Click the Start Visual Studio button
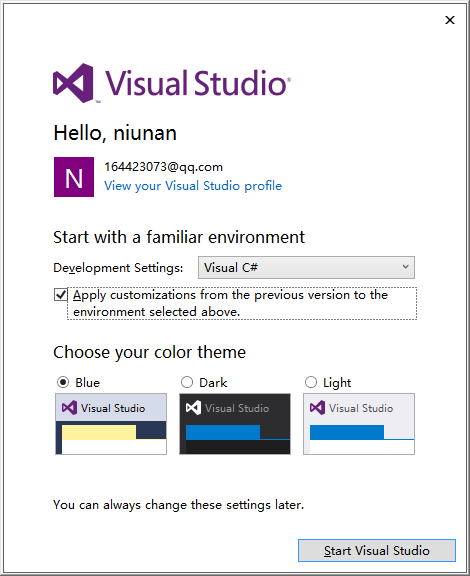 [x=377, y=550]
